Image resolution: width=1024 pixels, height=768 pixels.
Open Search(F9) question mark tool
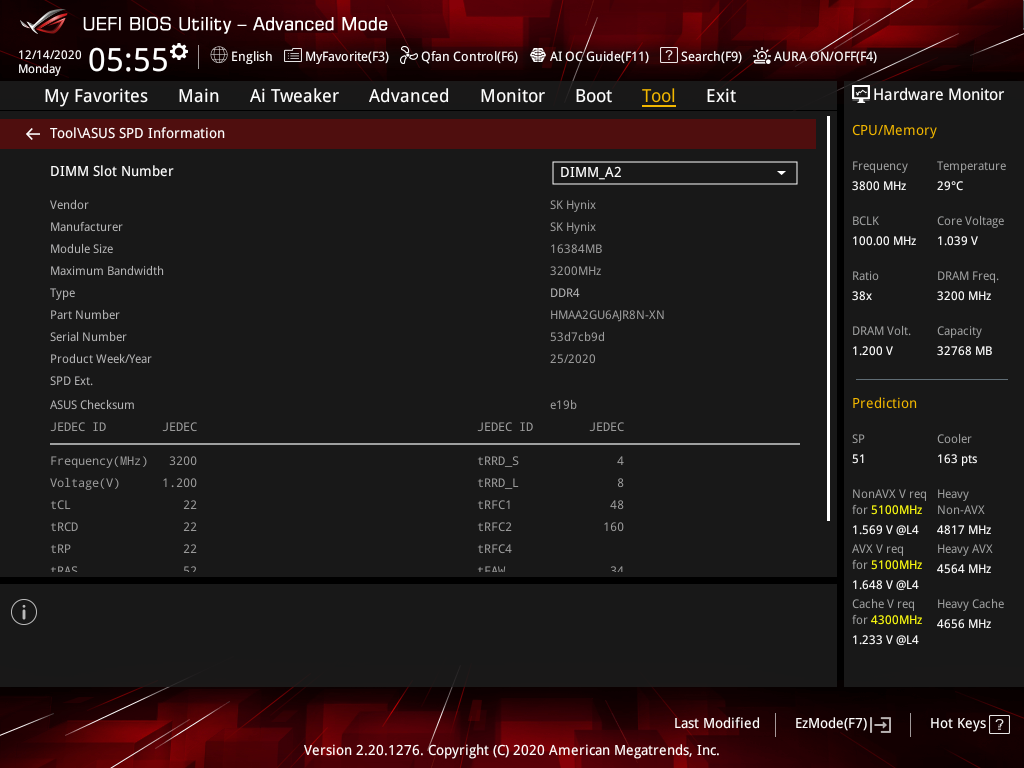coord(701,56)
